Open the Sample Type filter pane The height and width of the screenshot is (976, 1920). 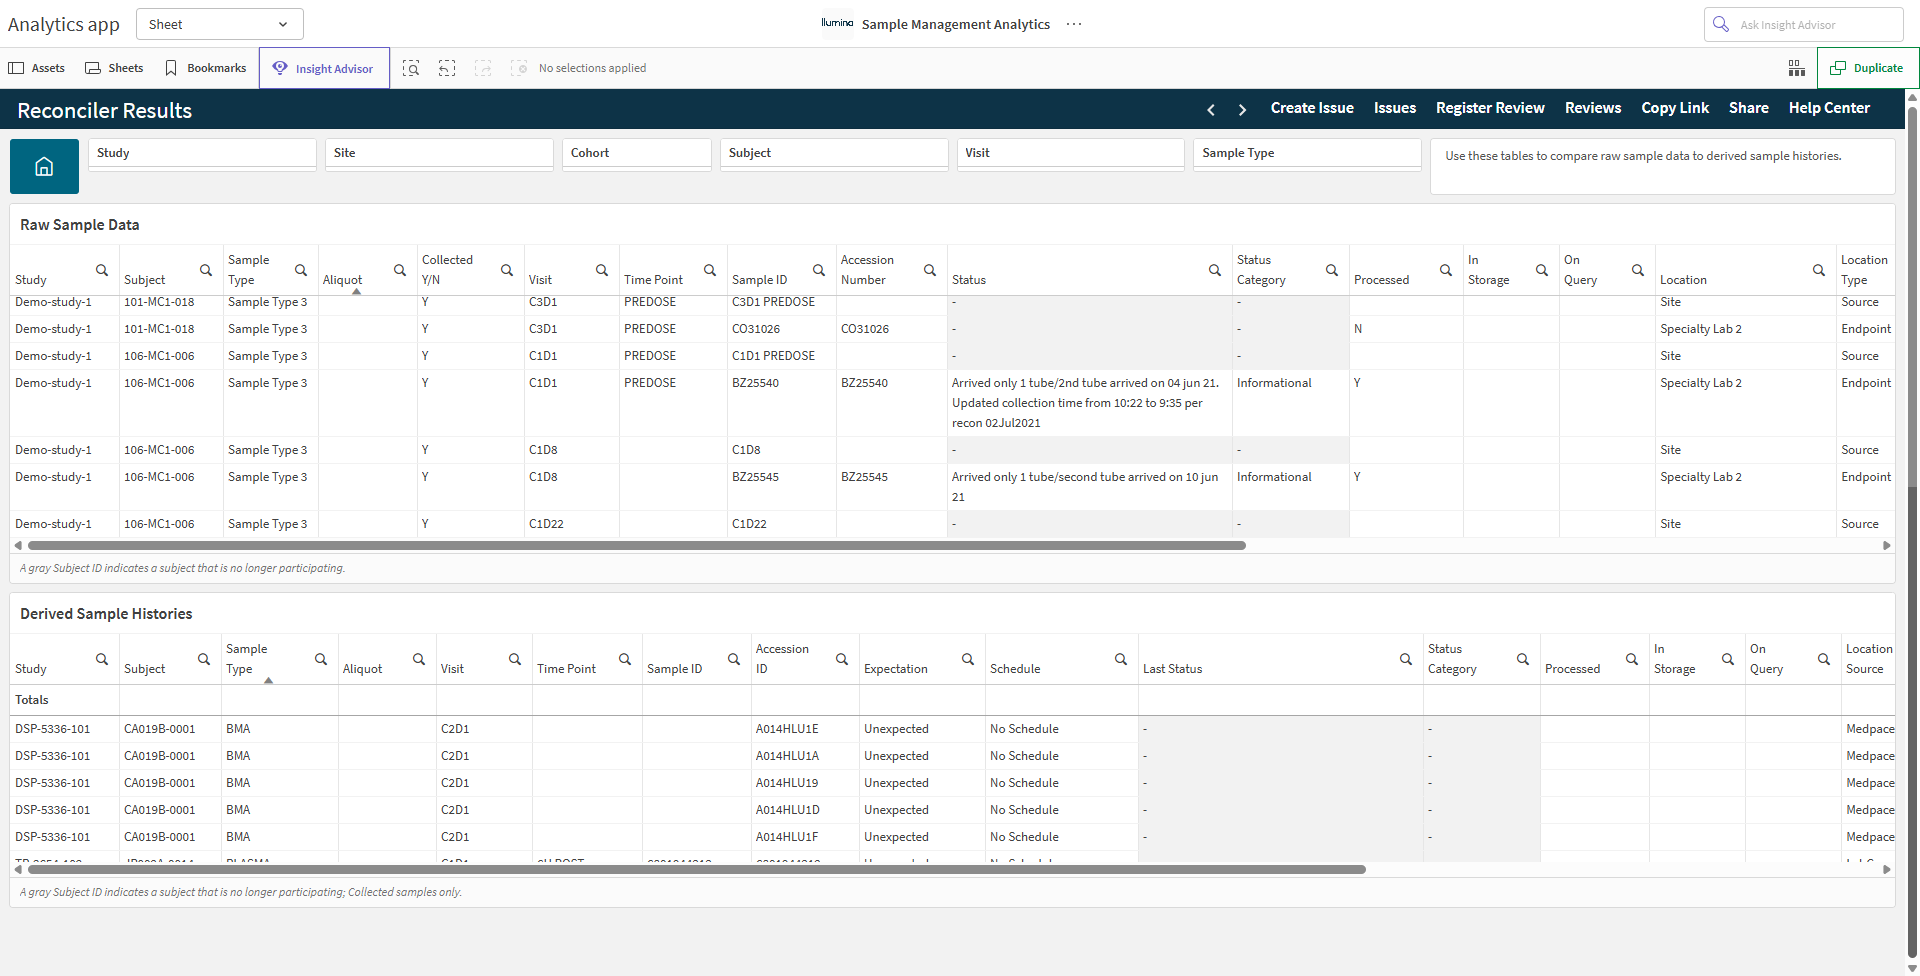click(1307, 154)
